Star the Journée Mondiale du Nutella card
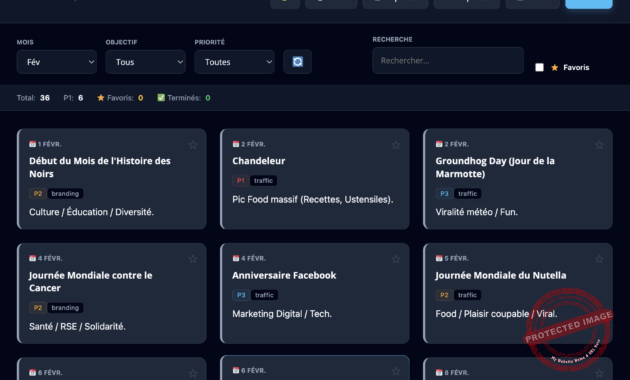The width and height of the screenshot is (630, 380). tap(599, 259)
